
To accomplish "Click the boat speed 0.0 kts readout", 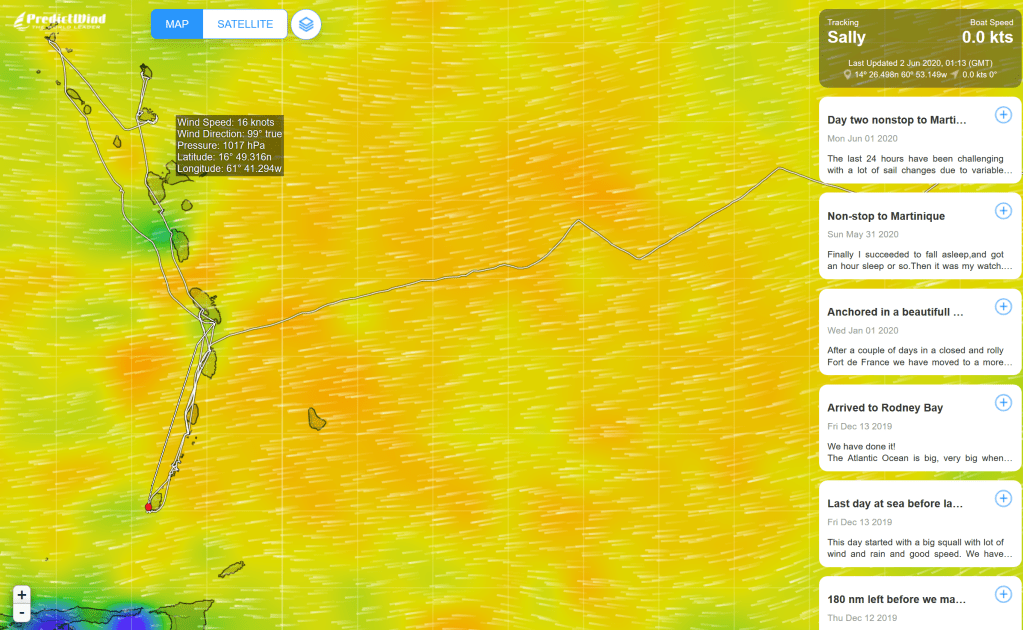I will pos(987,38).
